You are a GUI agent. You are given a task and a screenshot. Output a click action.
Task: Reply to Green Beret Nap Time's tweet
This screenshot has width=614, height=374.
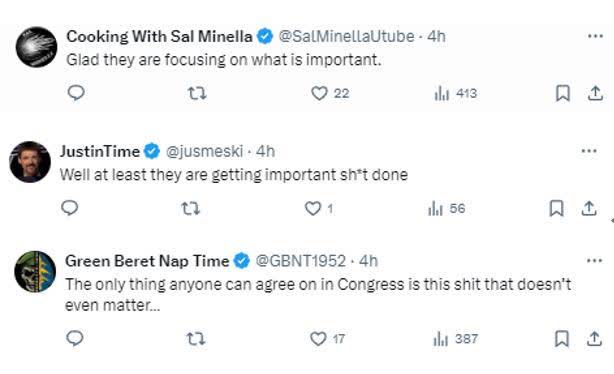pyautogui.click(x=75, y=338)
